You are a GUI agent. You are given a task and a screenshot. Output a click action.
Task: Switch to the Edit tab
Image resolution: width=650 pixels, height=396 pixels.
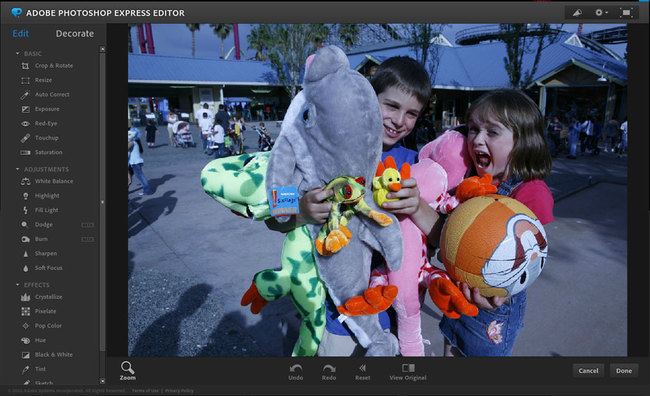click(x=20, y=34)
